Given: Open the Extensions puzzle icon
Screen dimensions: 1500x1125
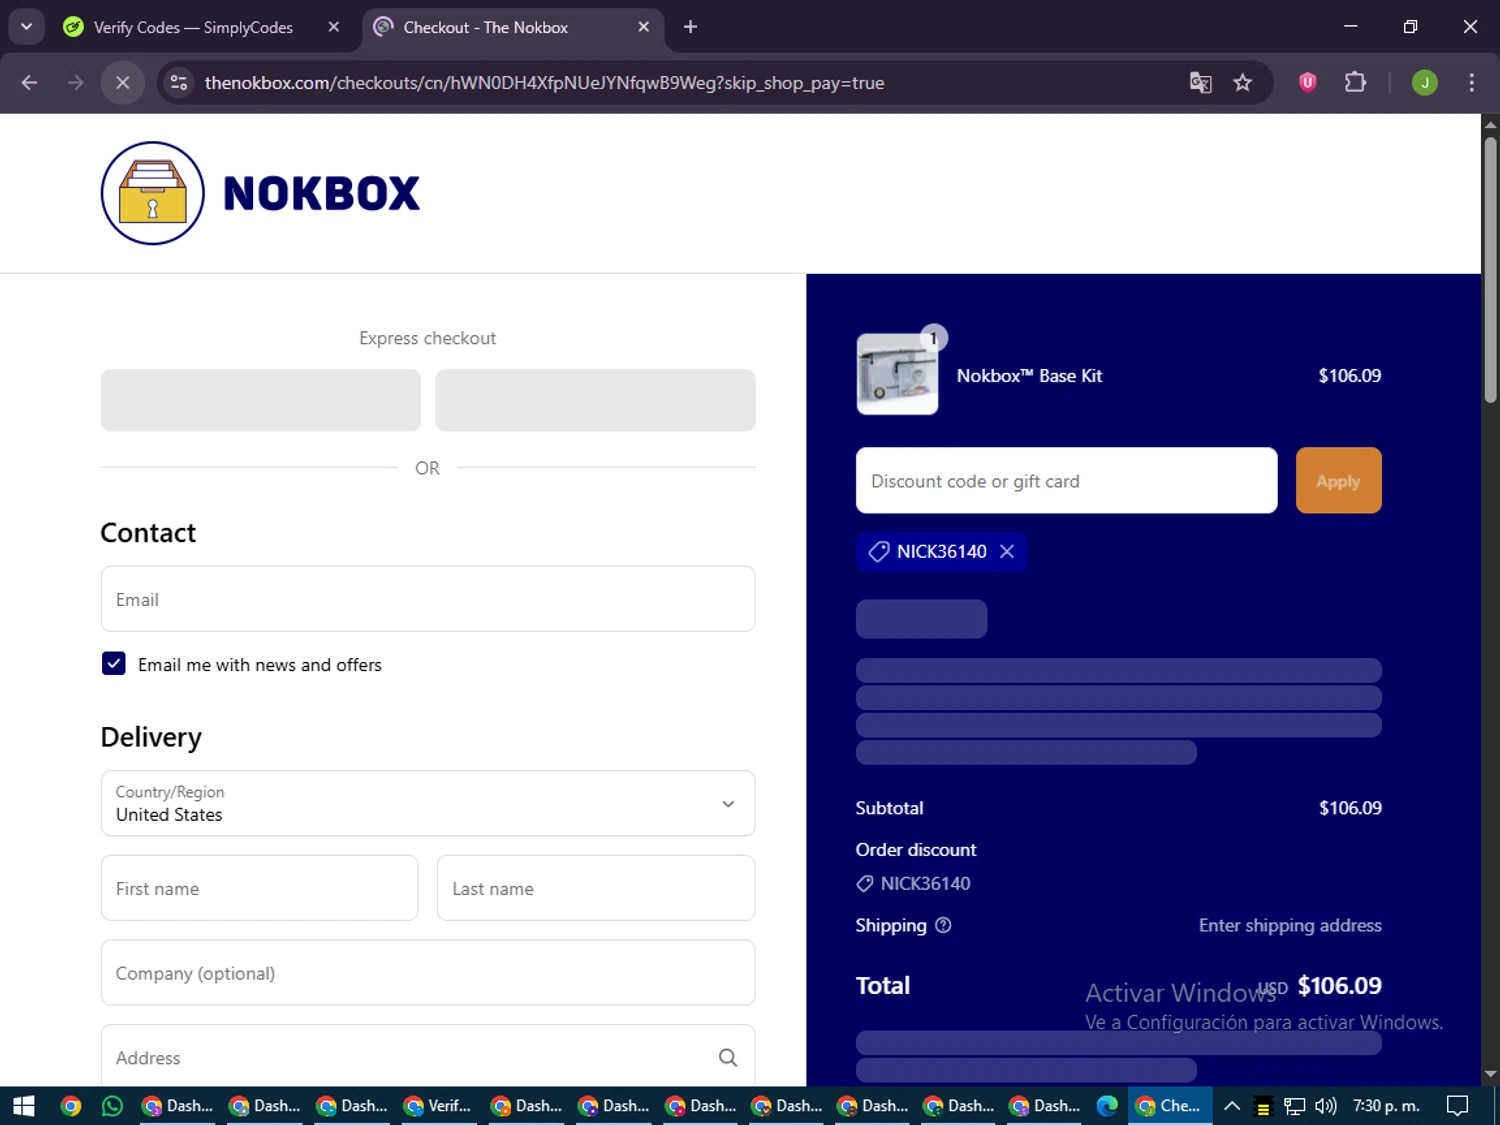Looking at the screenshot, I should (x=1355, y=83).
